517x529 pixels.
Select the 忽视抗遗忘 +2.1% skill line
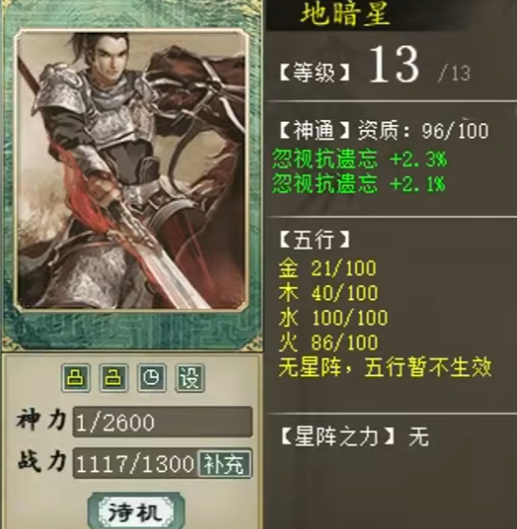359,184
